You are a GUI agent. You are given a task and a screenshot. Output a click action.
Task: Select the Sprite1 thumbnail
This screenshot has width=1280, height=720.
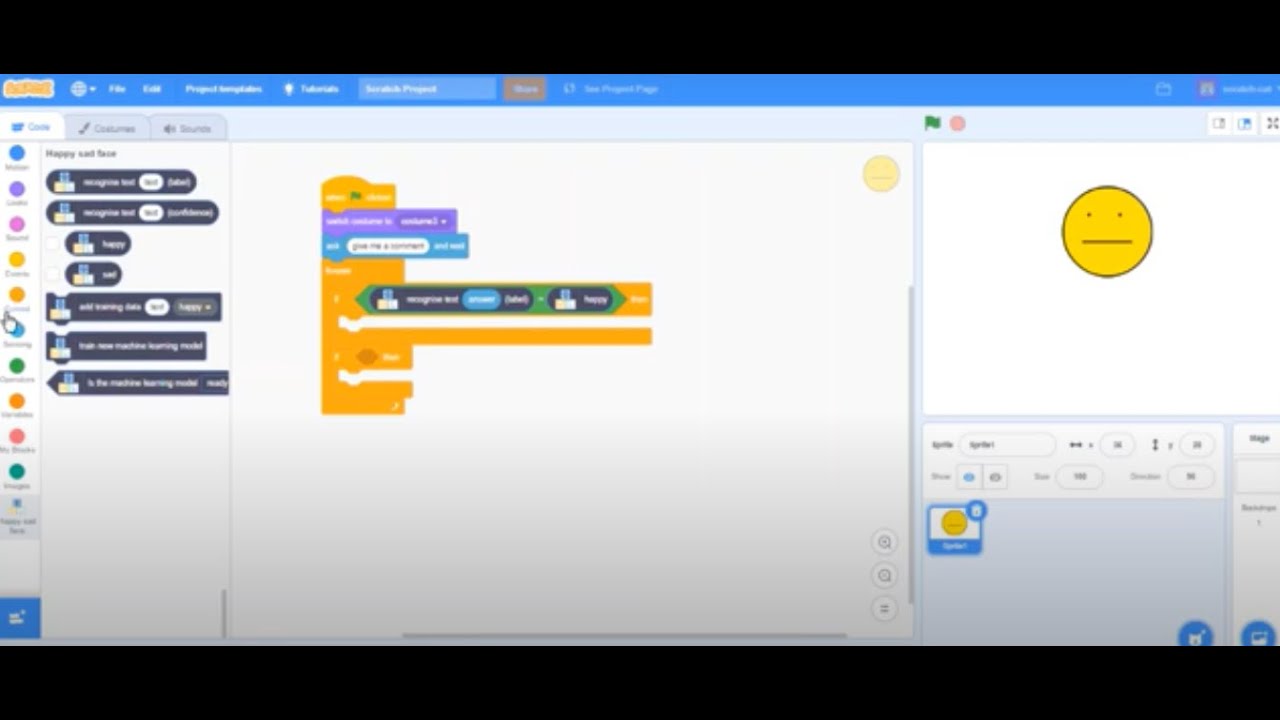pyautogui.click(x=954, y=529)
